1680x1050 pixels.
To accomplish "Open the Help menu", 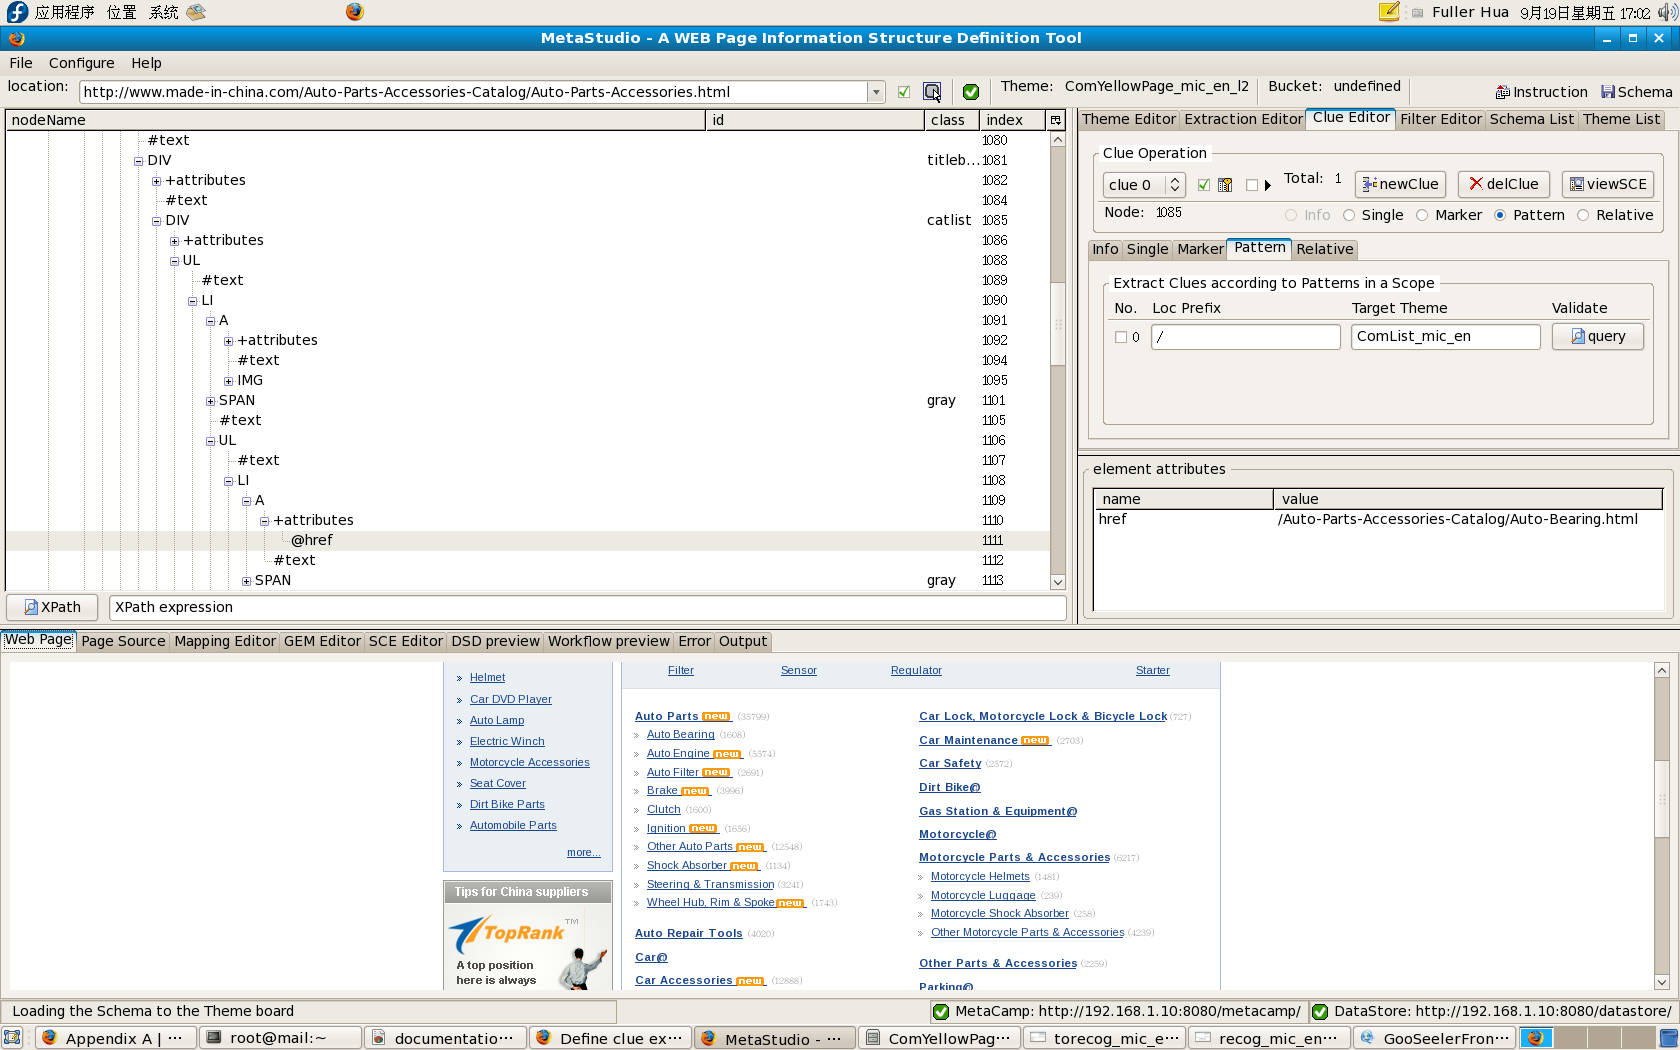I will 146,63.
